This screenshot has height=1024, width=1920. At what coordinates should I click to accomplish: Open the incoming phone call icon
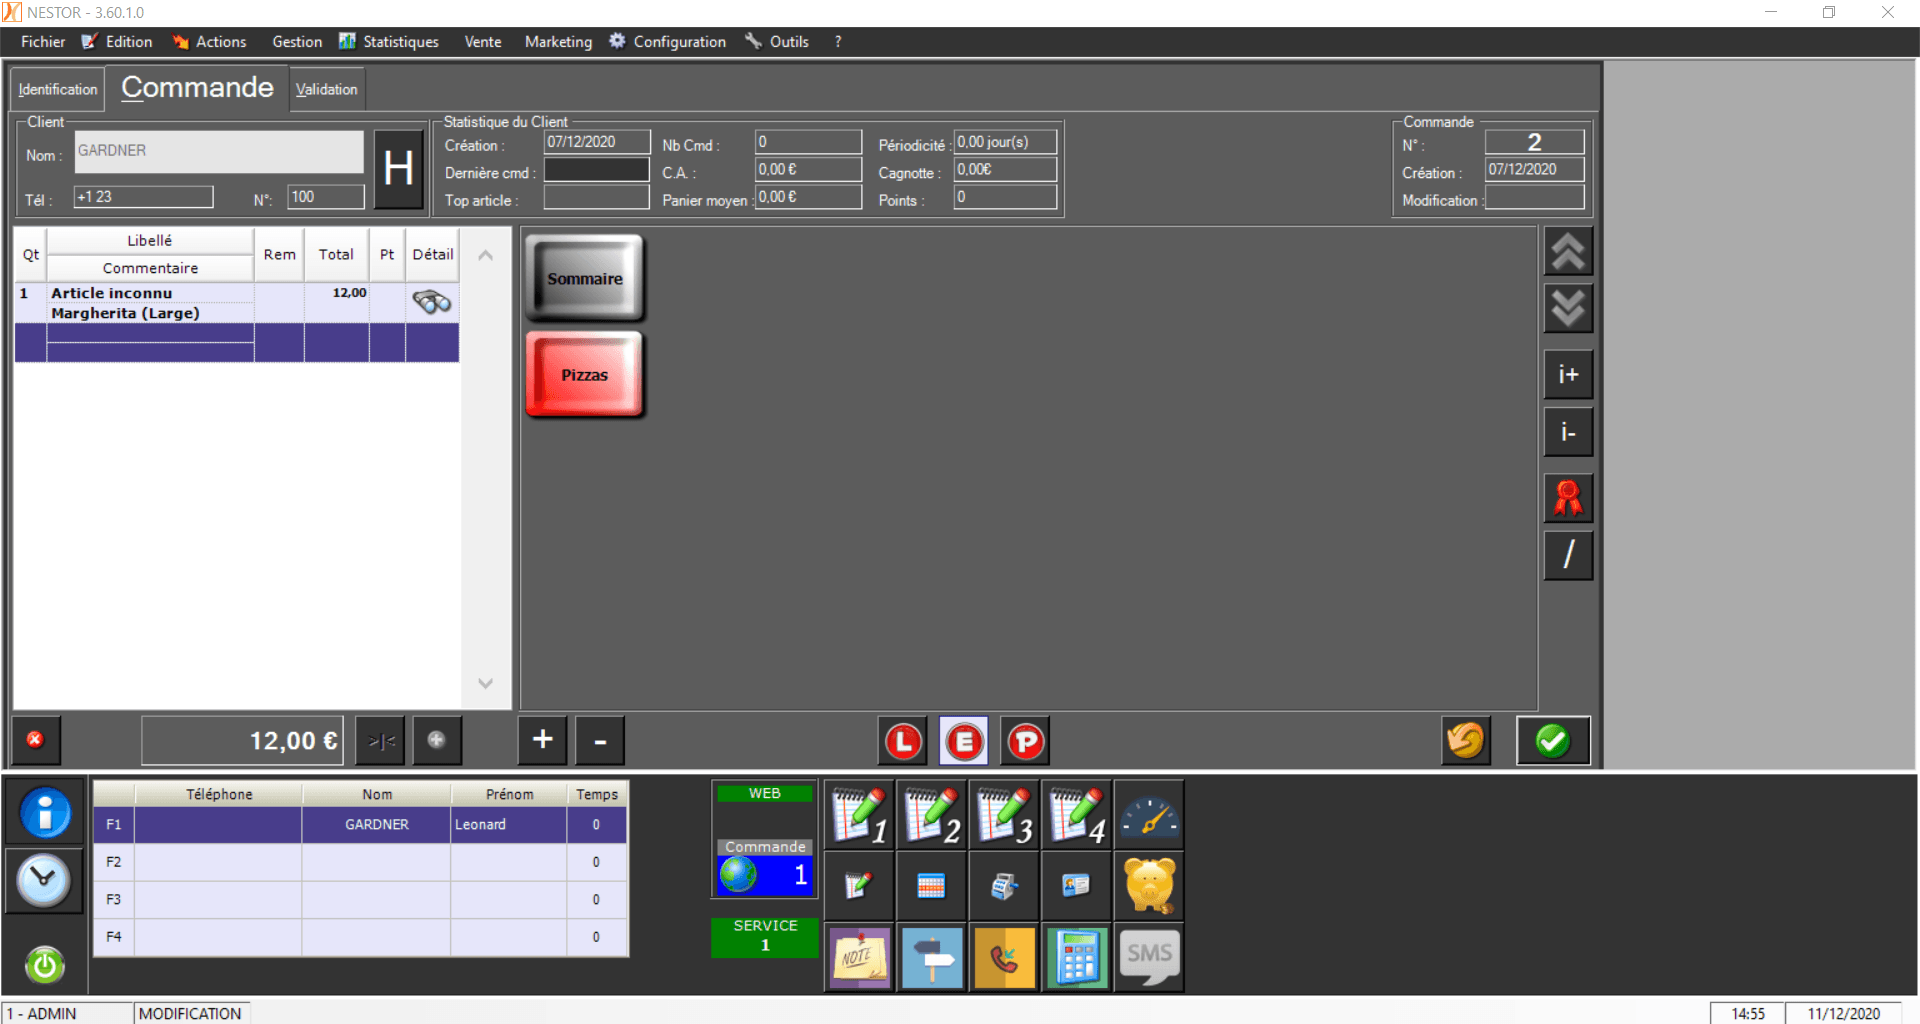point(1004,958)
